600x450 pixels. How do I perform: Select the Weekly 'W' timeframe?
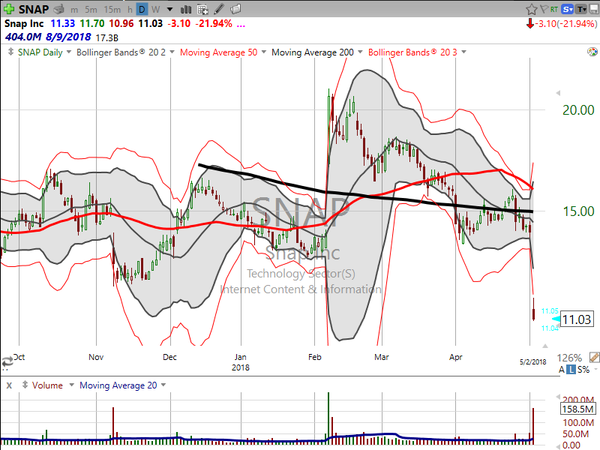pos(155,10)
